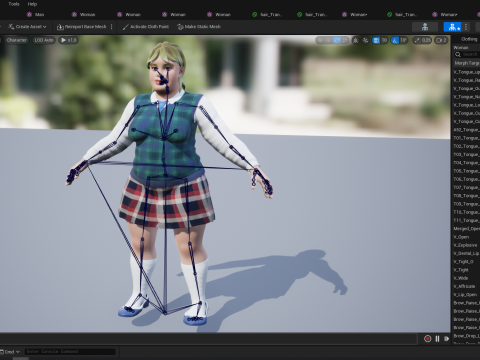Image resolution: width=480 pixels, height=360 pixels.
Task: Open the LOD Auto dropdown
Action: pos(44,40)
